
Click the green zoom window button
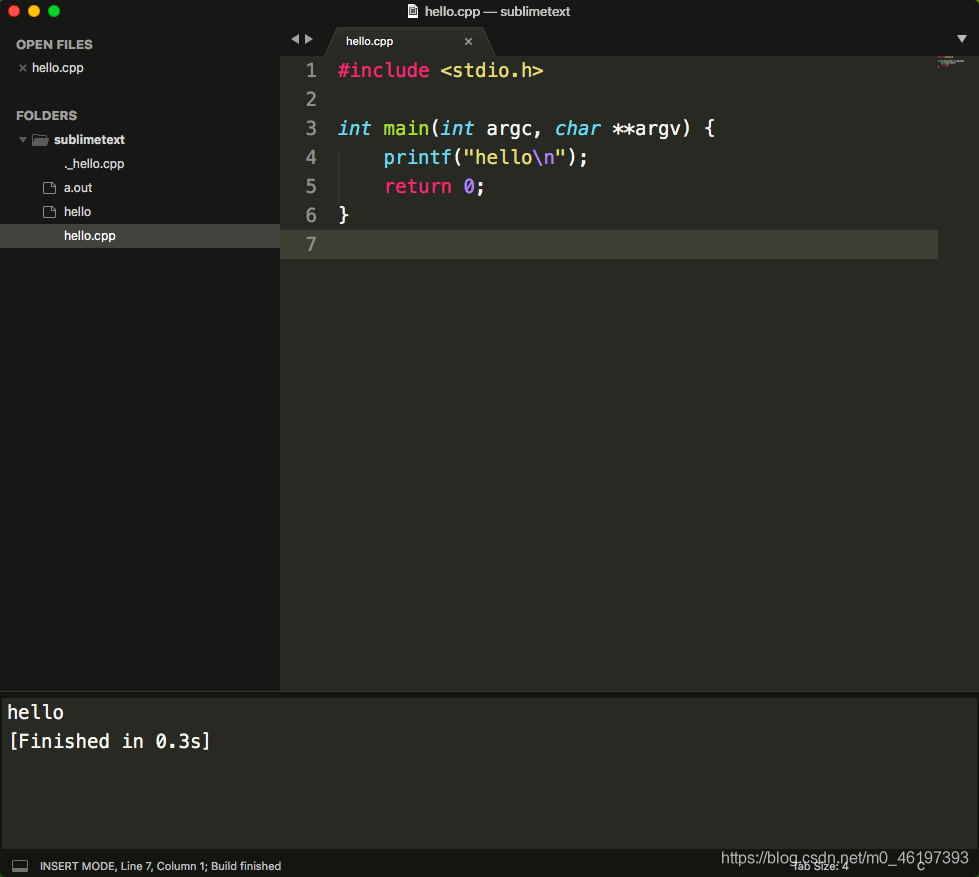click(x=54, y=11)
